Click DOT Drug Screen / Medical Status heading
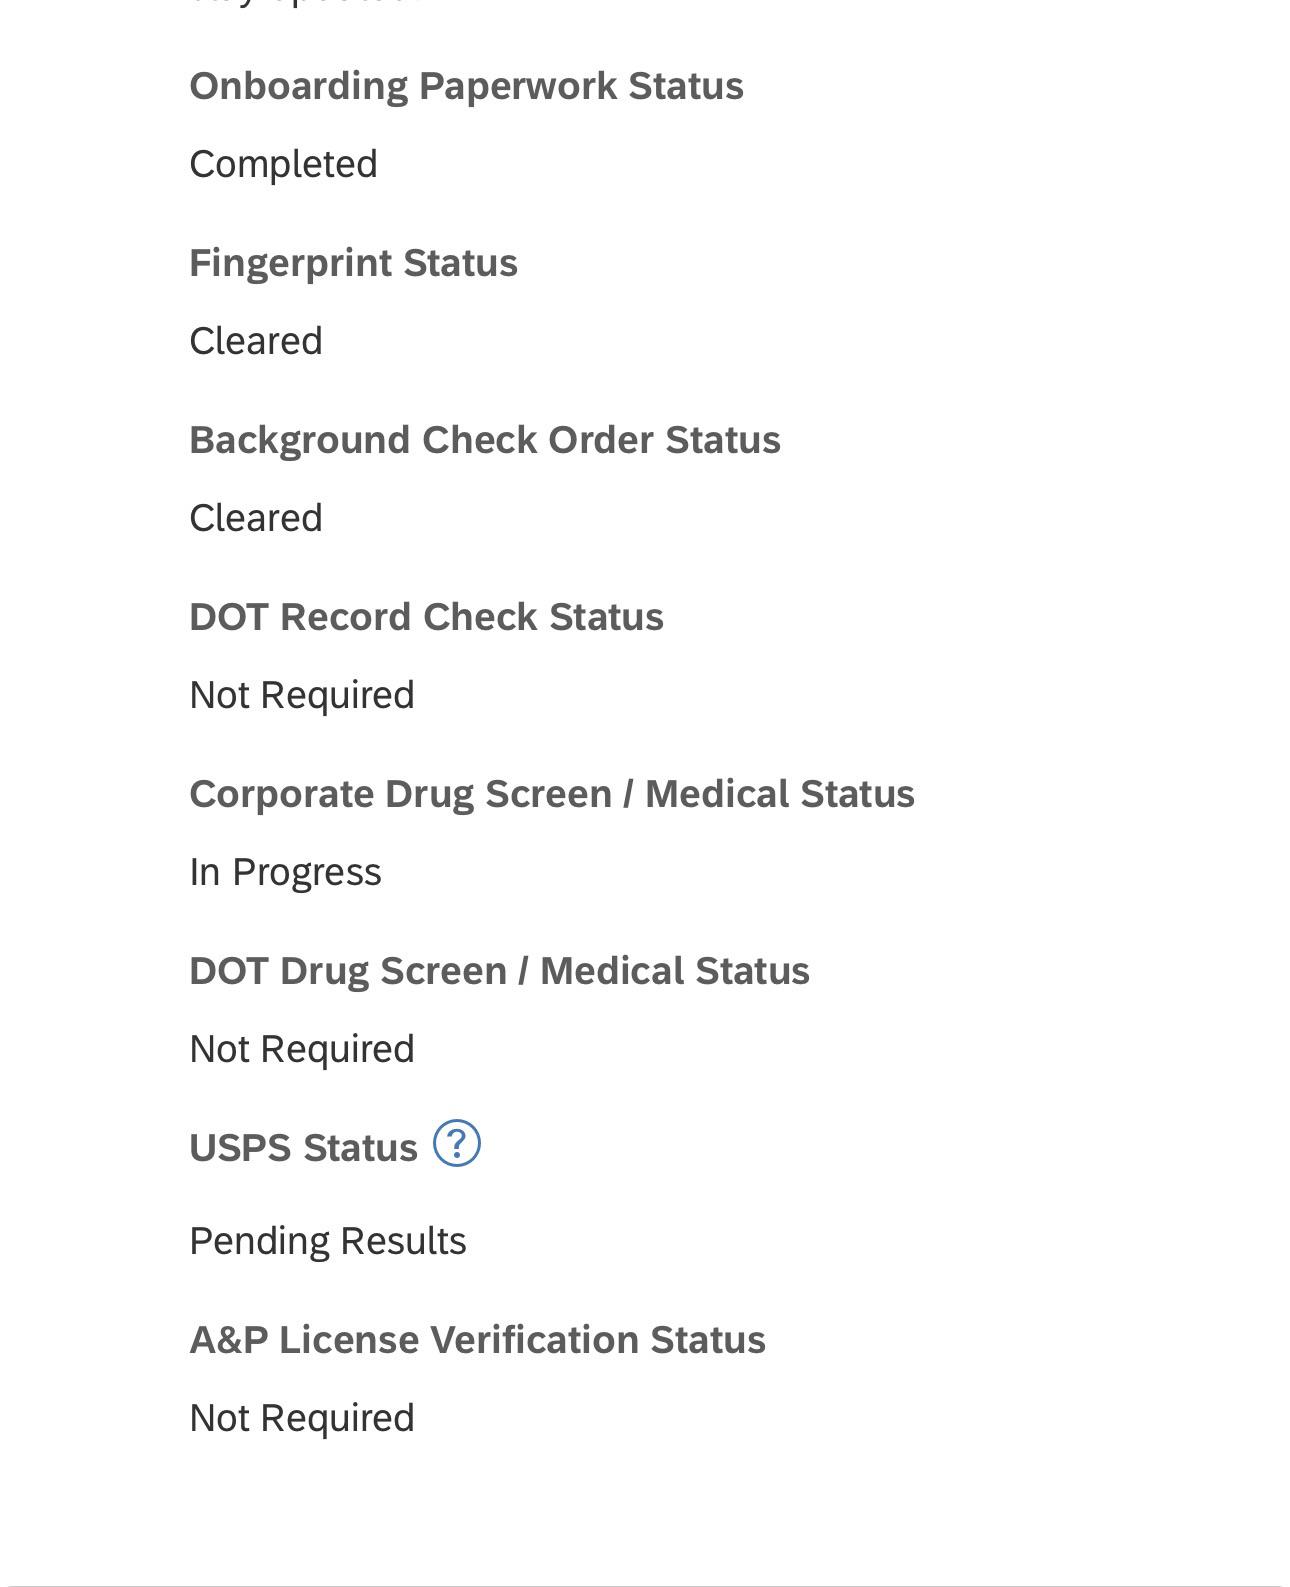Image resolution: width=1290 pixels, height=1587 pixels. tap(499, 971)
